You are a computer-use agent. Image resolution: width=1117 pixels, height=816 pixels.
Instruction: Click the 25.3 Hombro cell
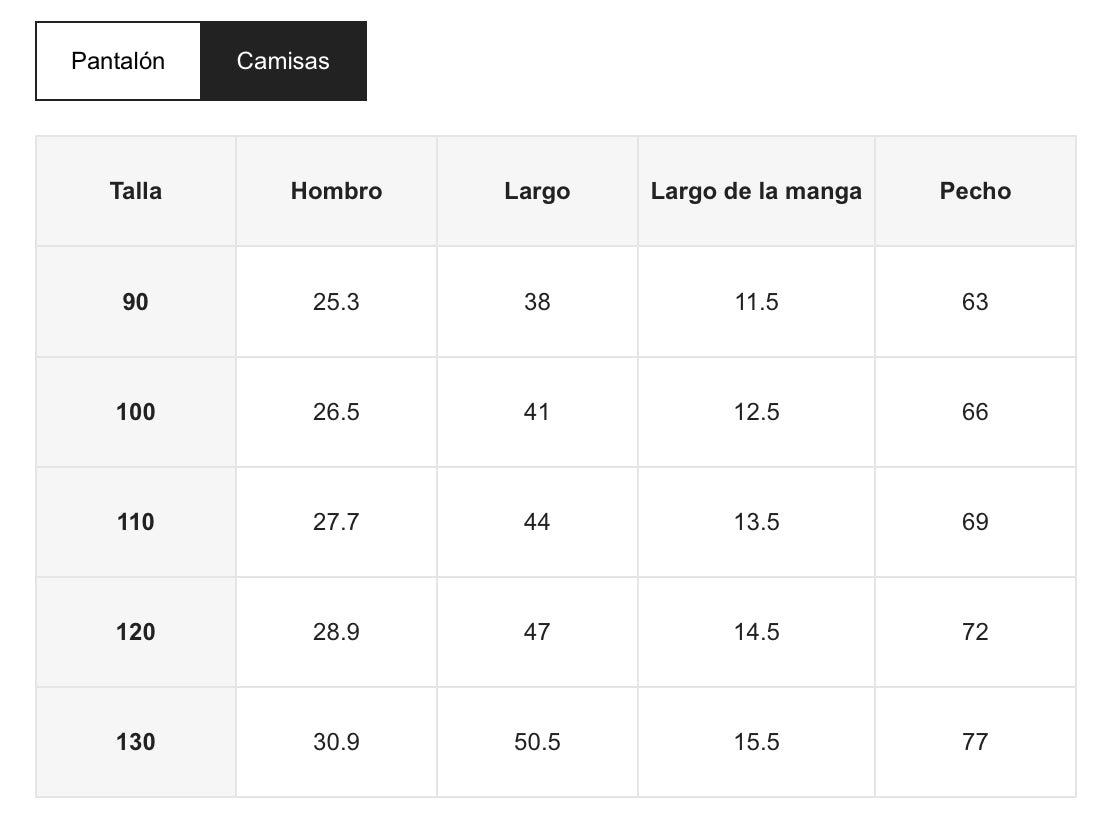(x=336, y=302)
